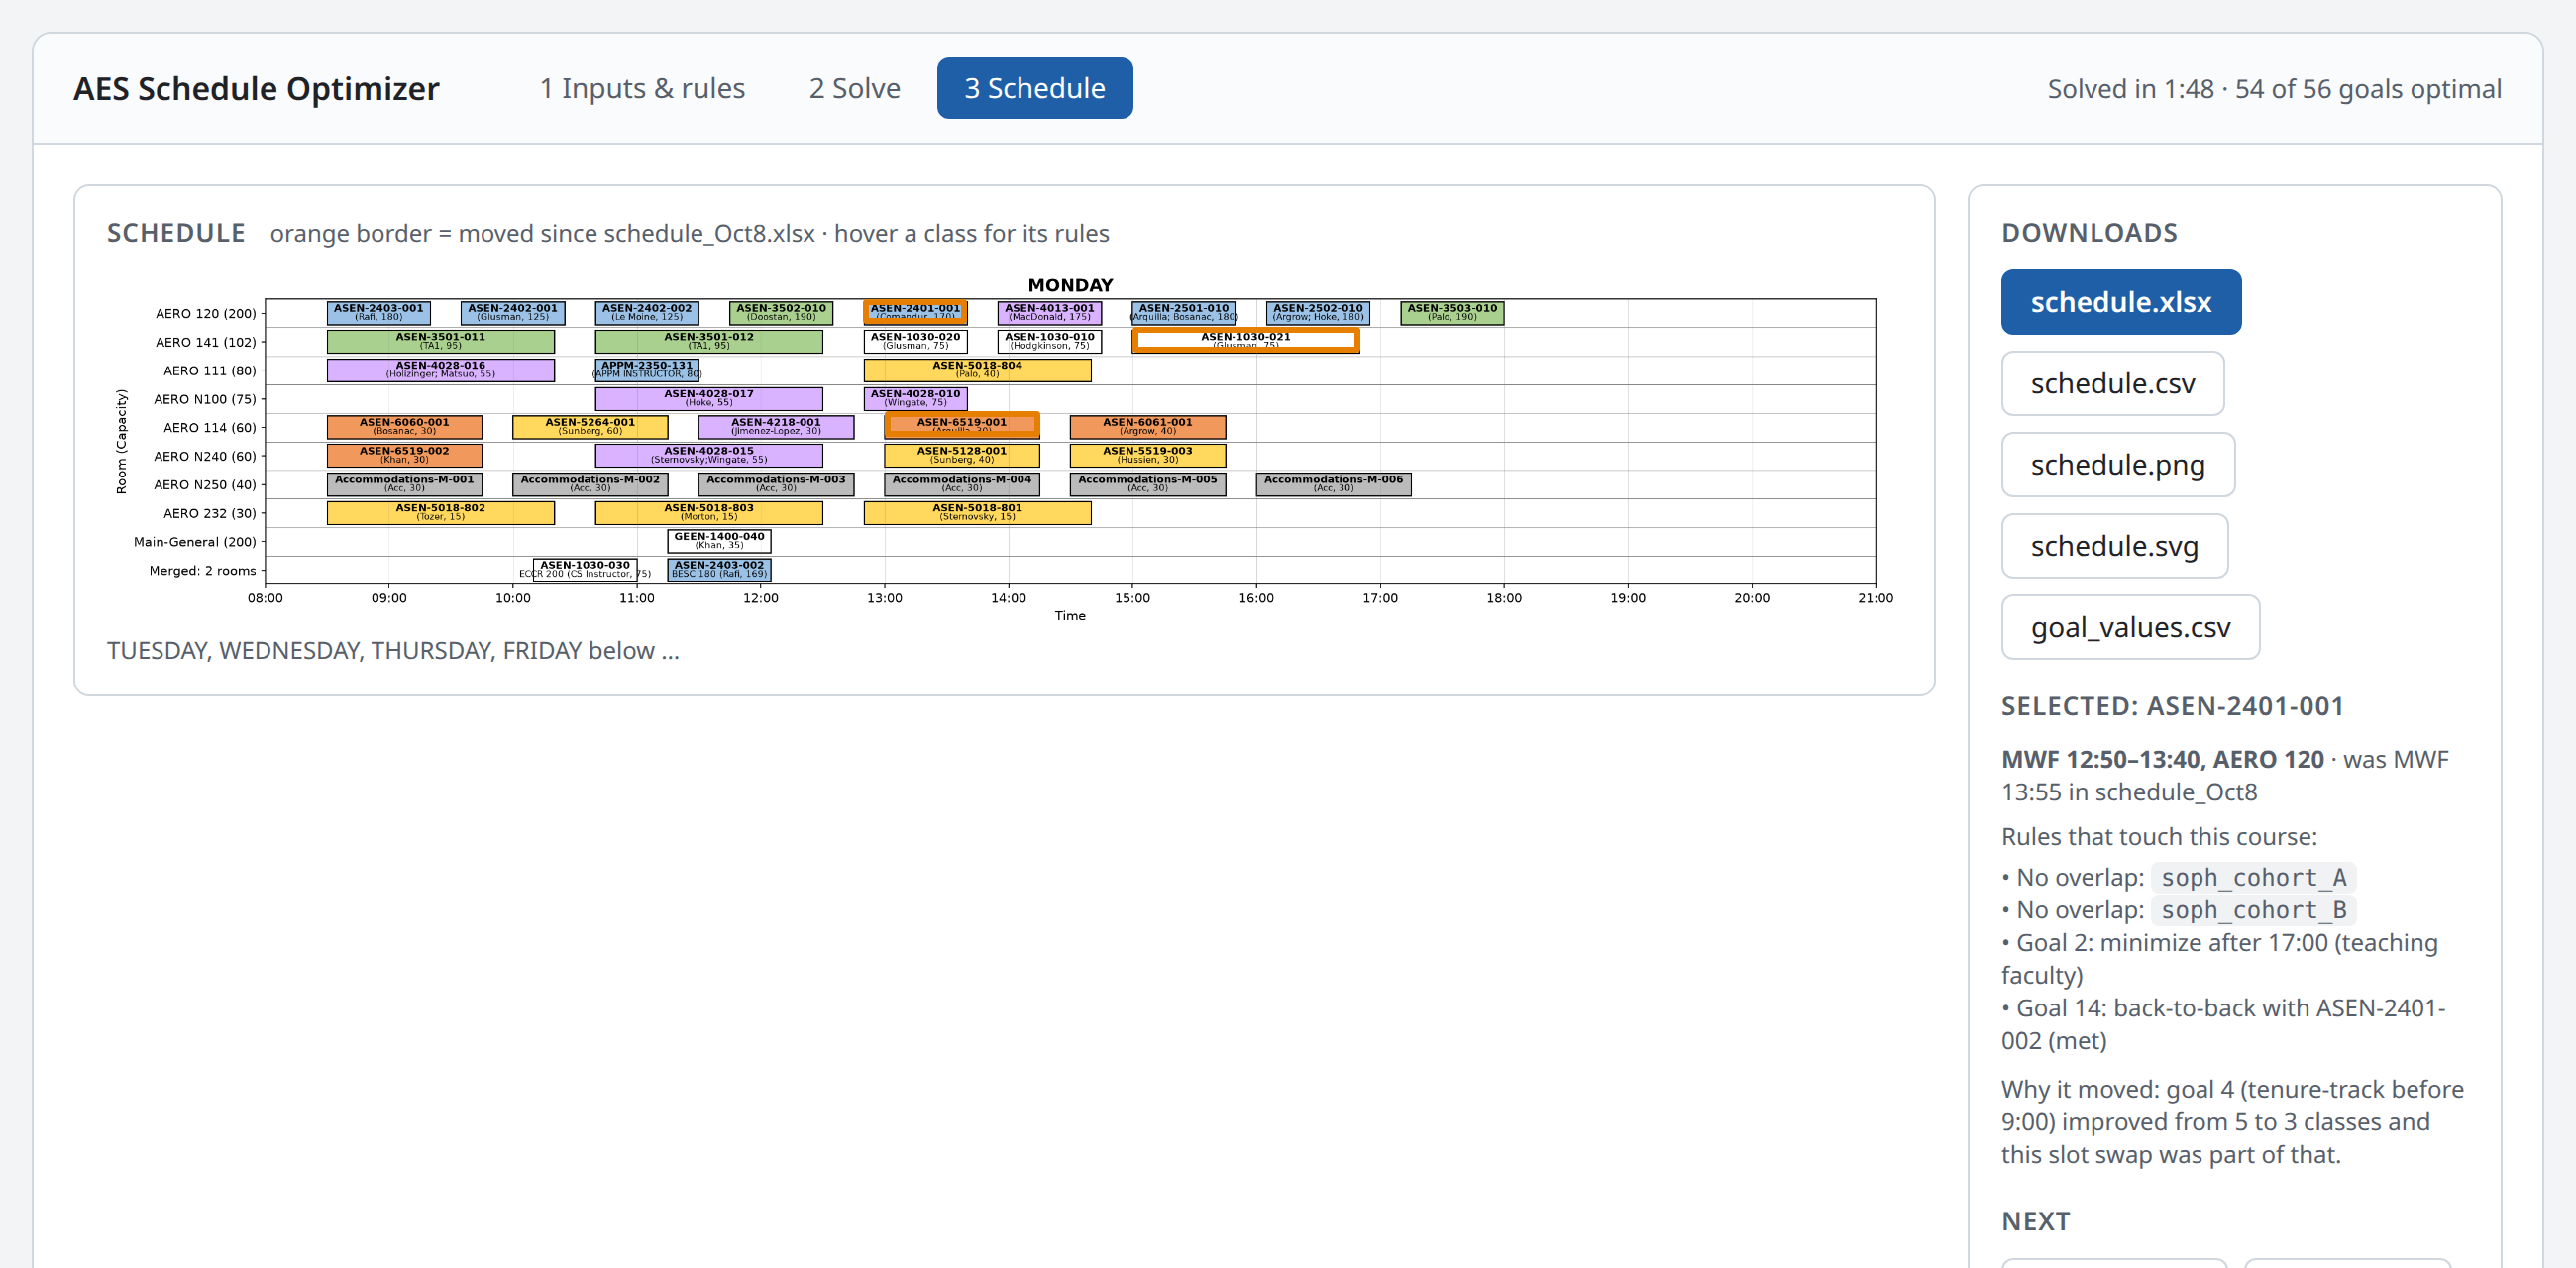Viewport: 2576px width, 1268px height.
Task: Click the ASEN-1030-010 Hodgkinson block
Action: click(x=1049, y=341)
